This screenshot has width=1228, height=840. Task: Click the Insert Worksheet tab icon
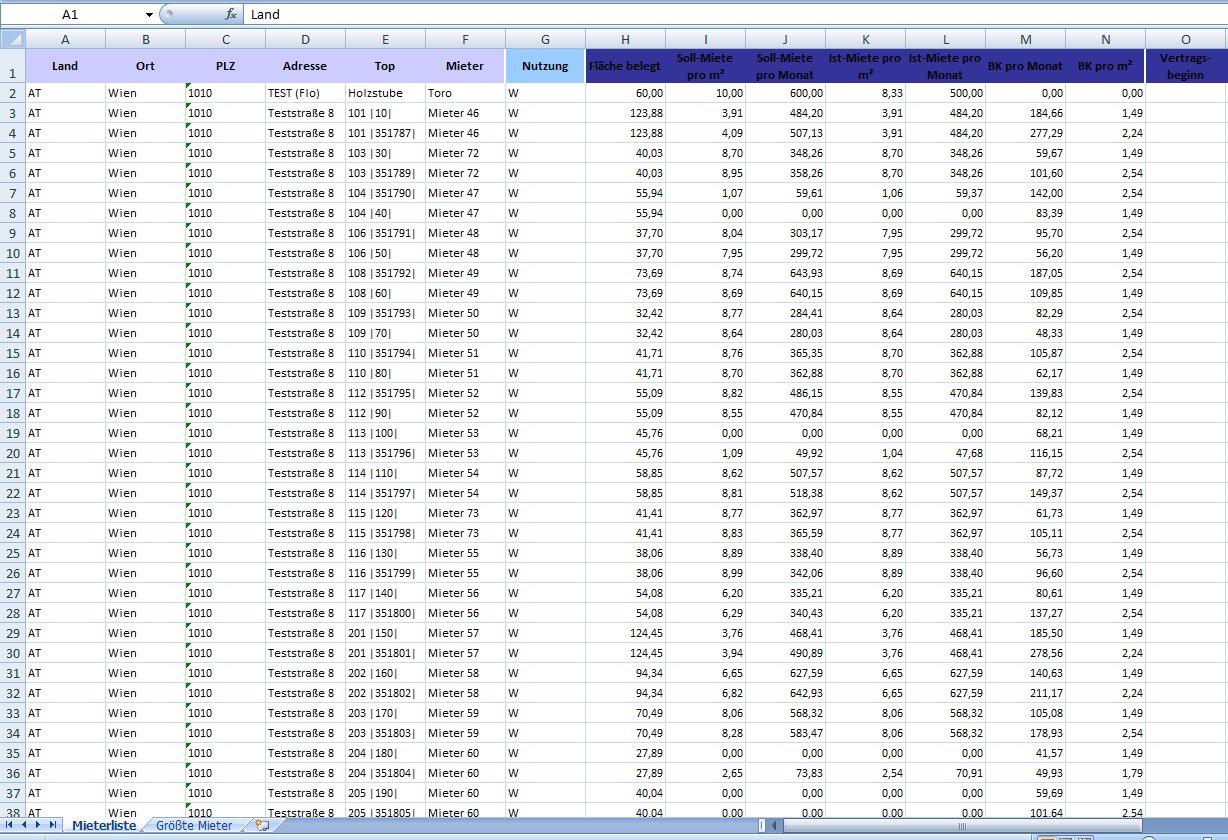[262, 825]
